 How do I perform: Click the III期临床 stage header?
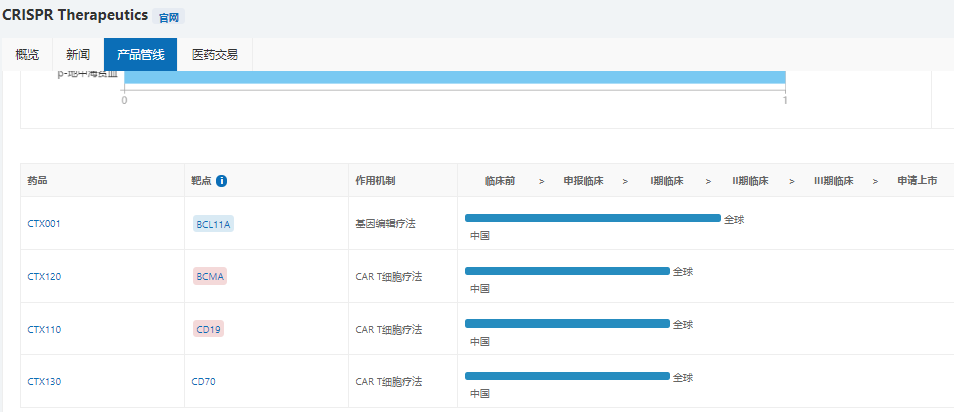[834, 181]
